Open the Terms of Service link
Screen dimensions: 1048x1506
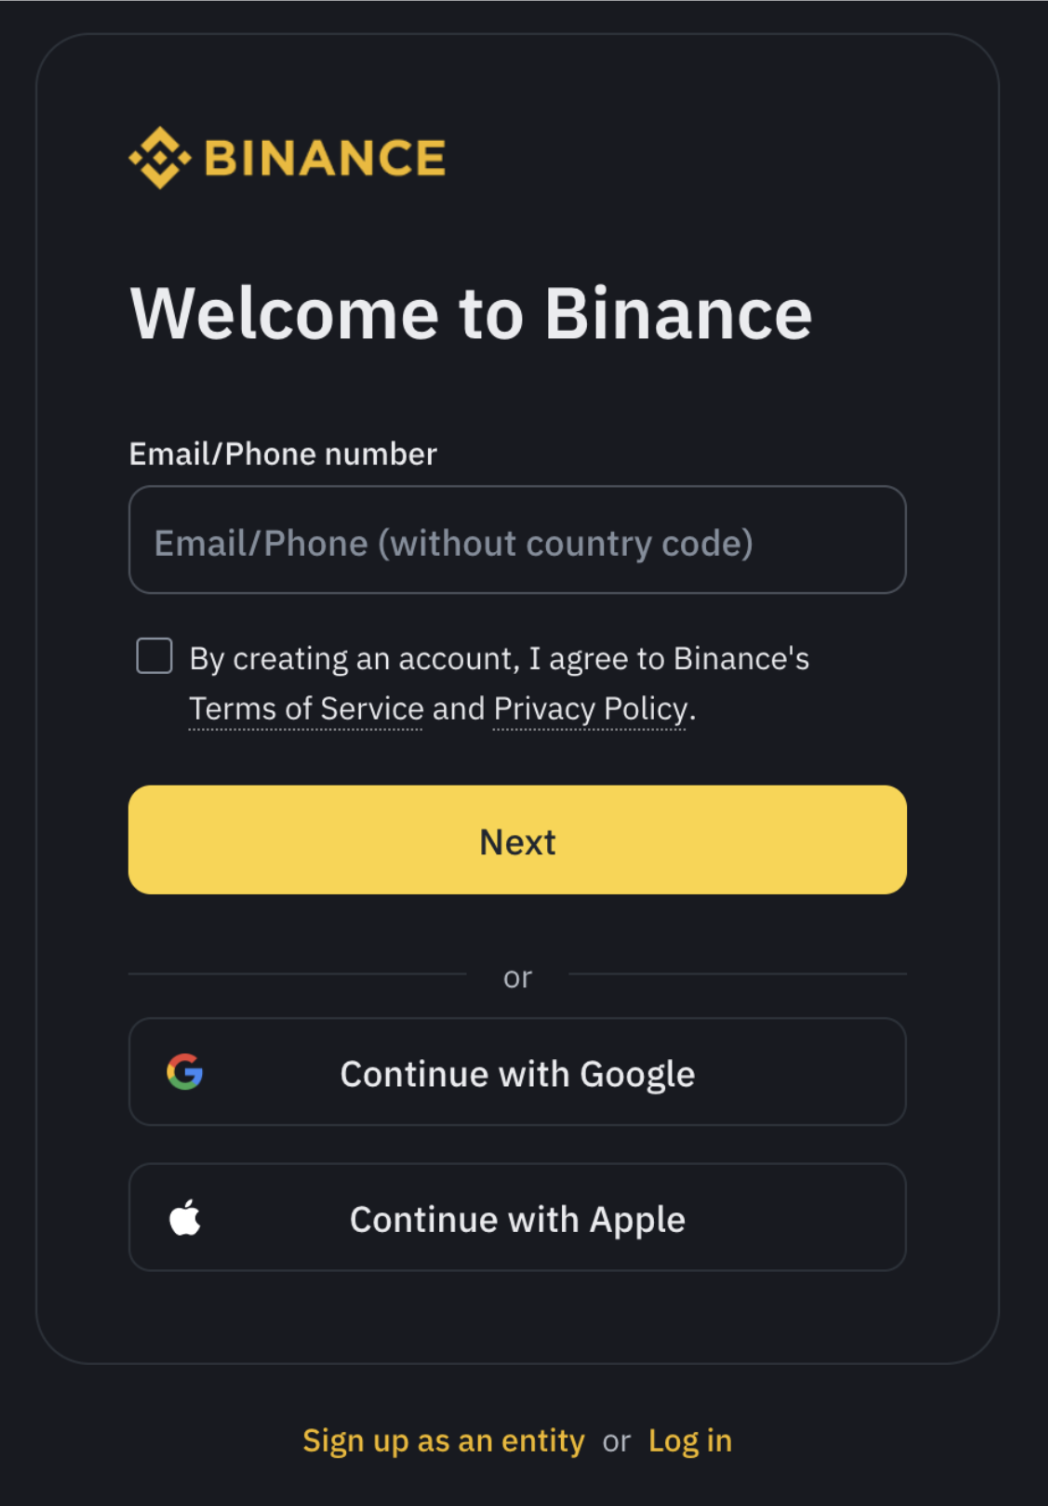point(306,709)
